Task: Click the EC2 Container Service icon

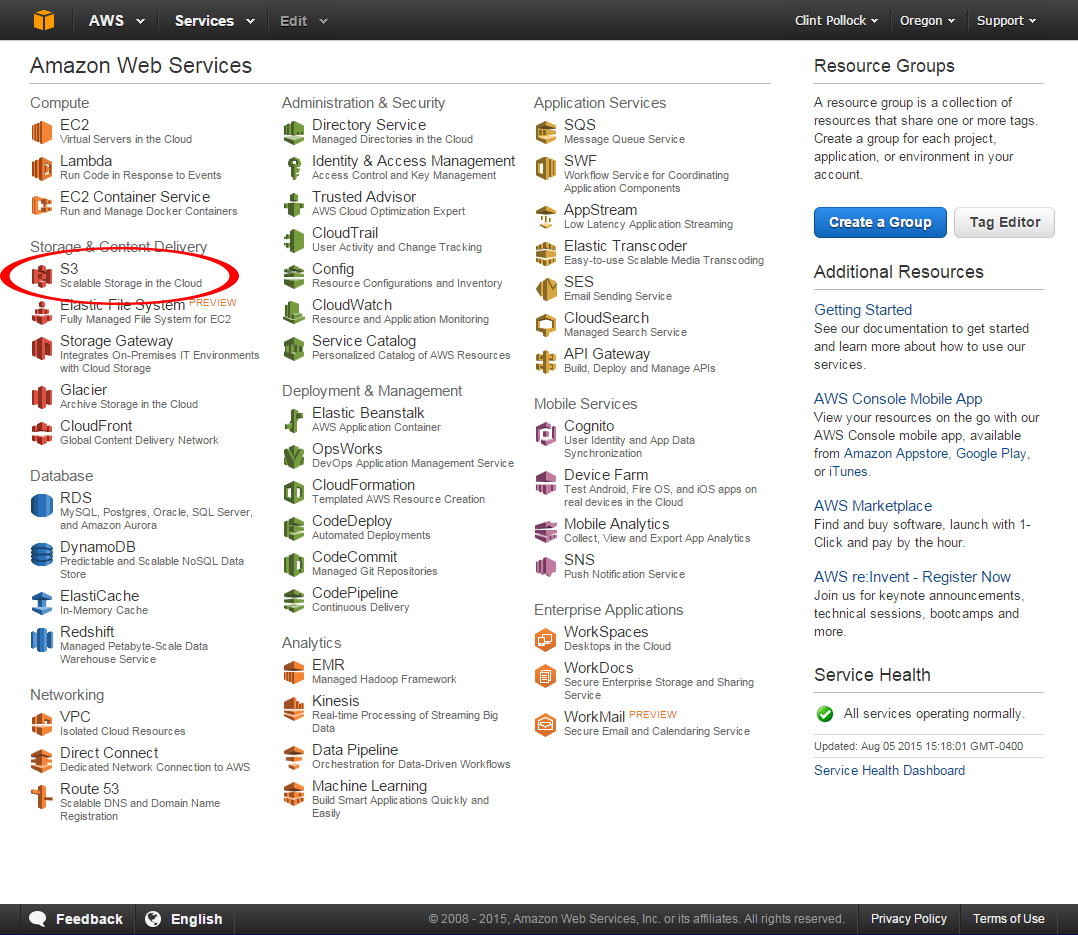Action: pos(42,204)
